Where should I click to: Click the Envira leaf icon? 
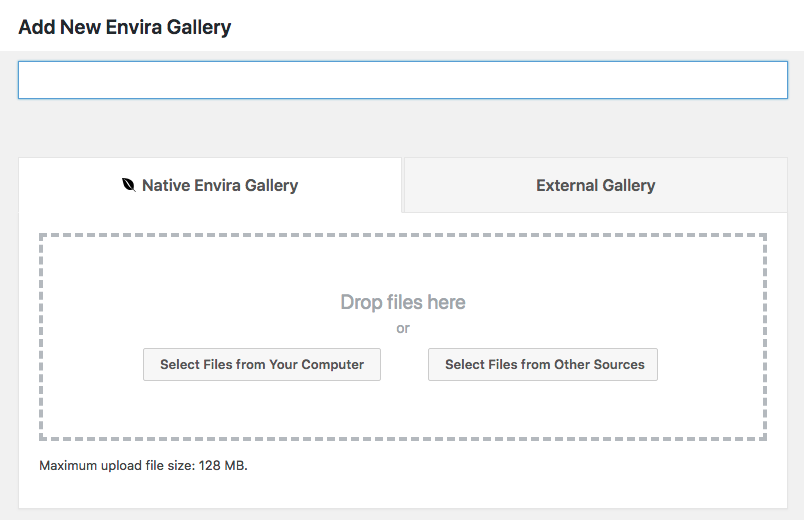pos(129,185)
